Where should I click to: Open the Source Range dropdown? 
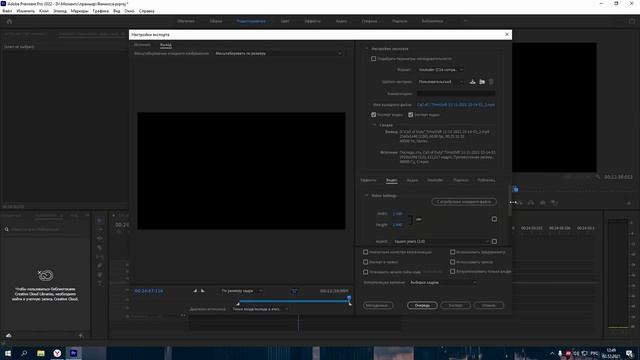(260, 309)
